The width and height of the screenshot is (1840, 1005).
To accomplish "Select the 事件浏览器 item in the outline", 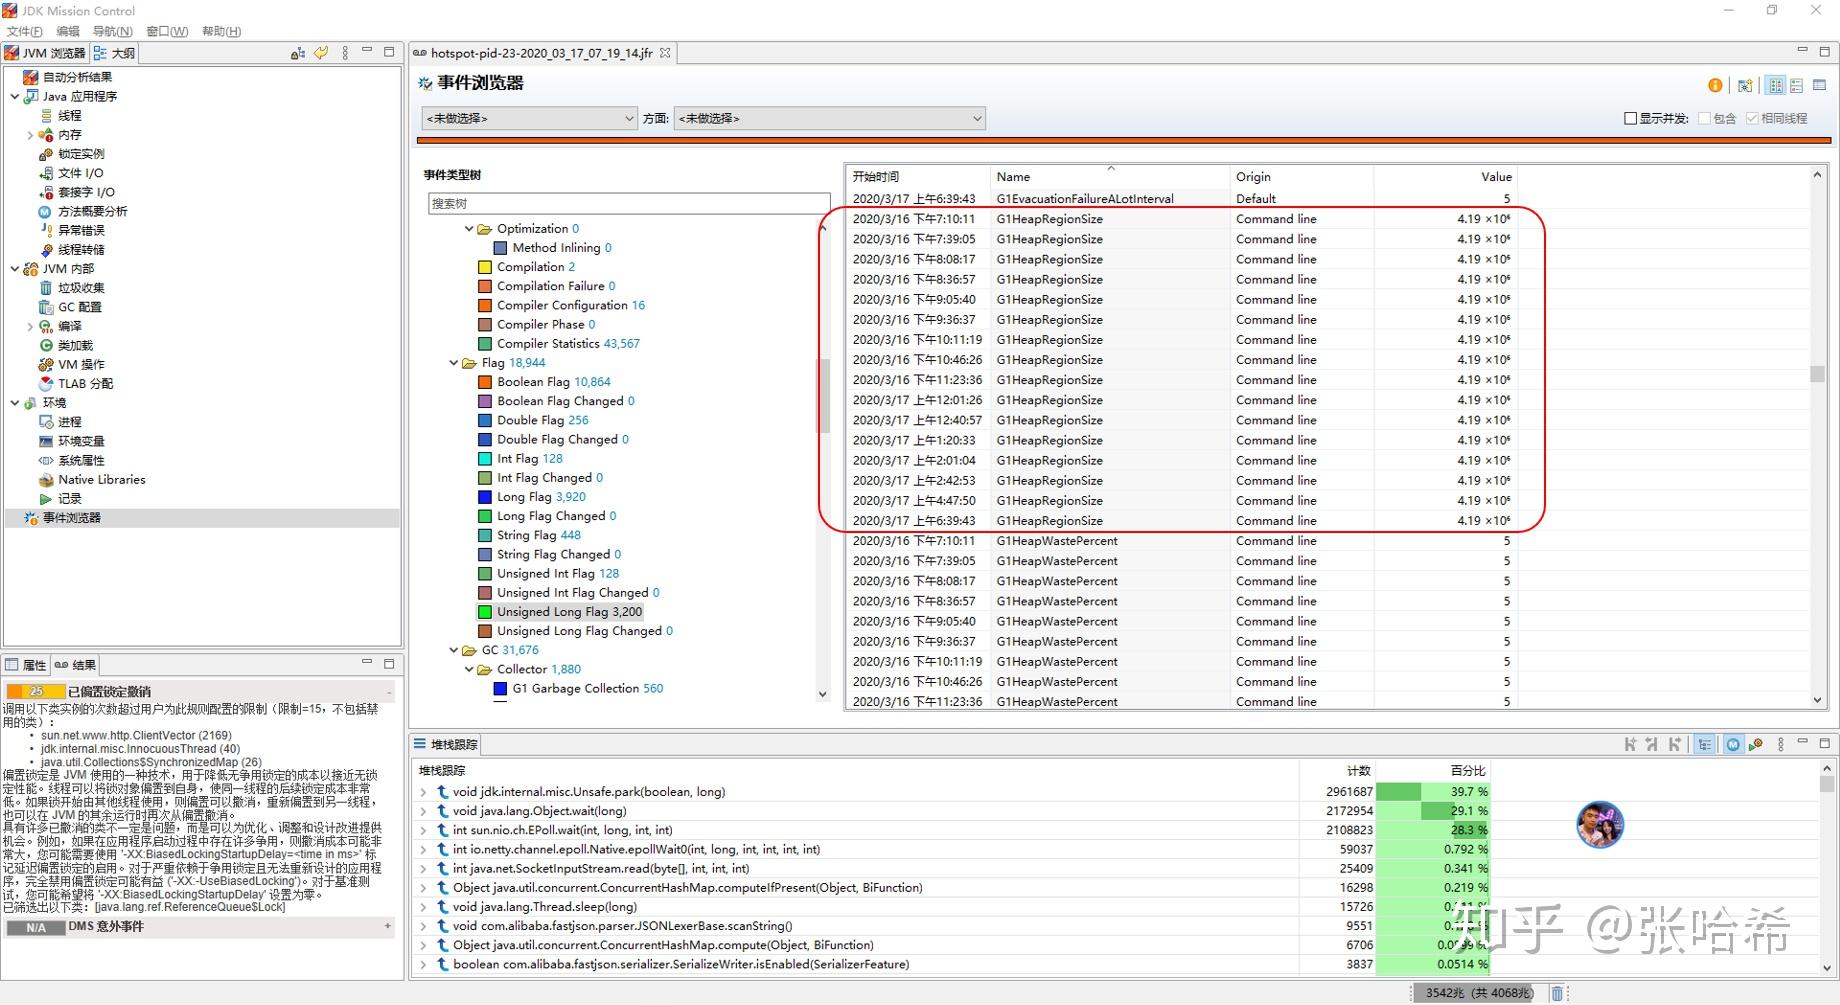I will 71,518.
